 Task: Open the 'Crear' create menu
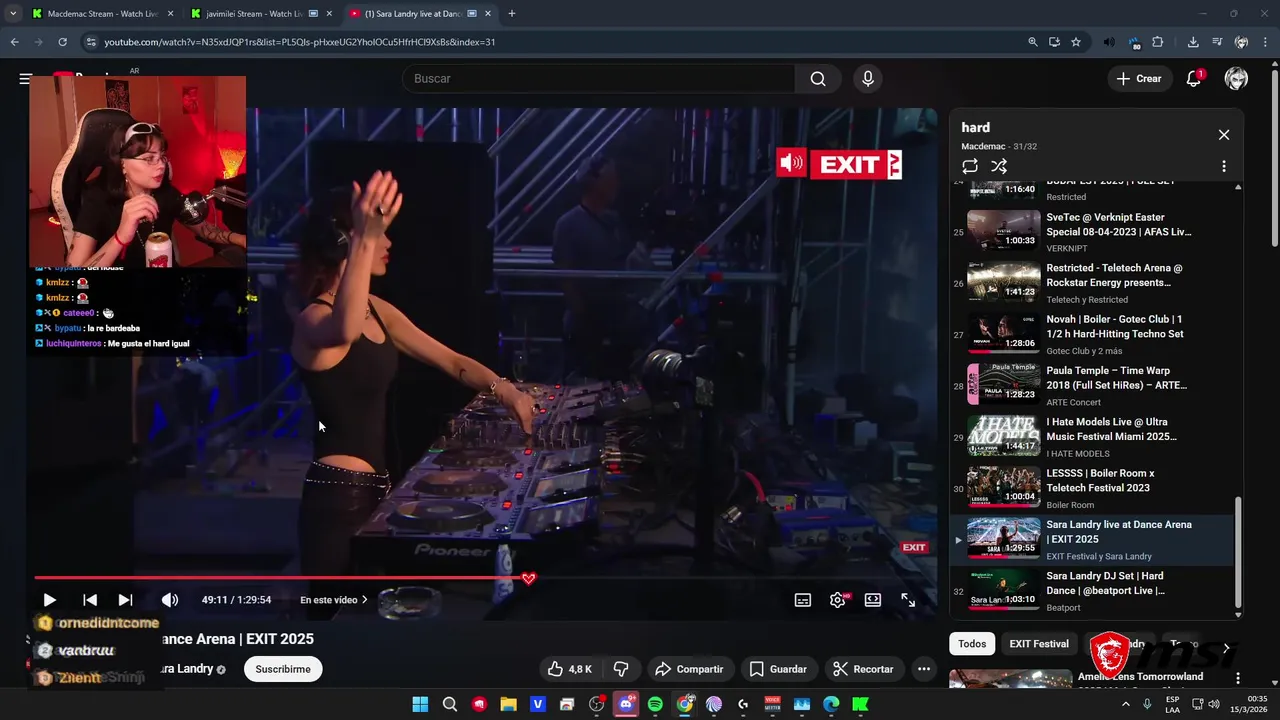tap(1139, 79)
